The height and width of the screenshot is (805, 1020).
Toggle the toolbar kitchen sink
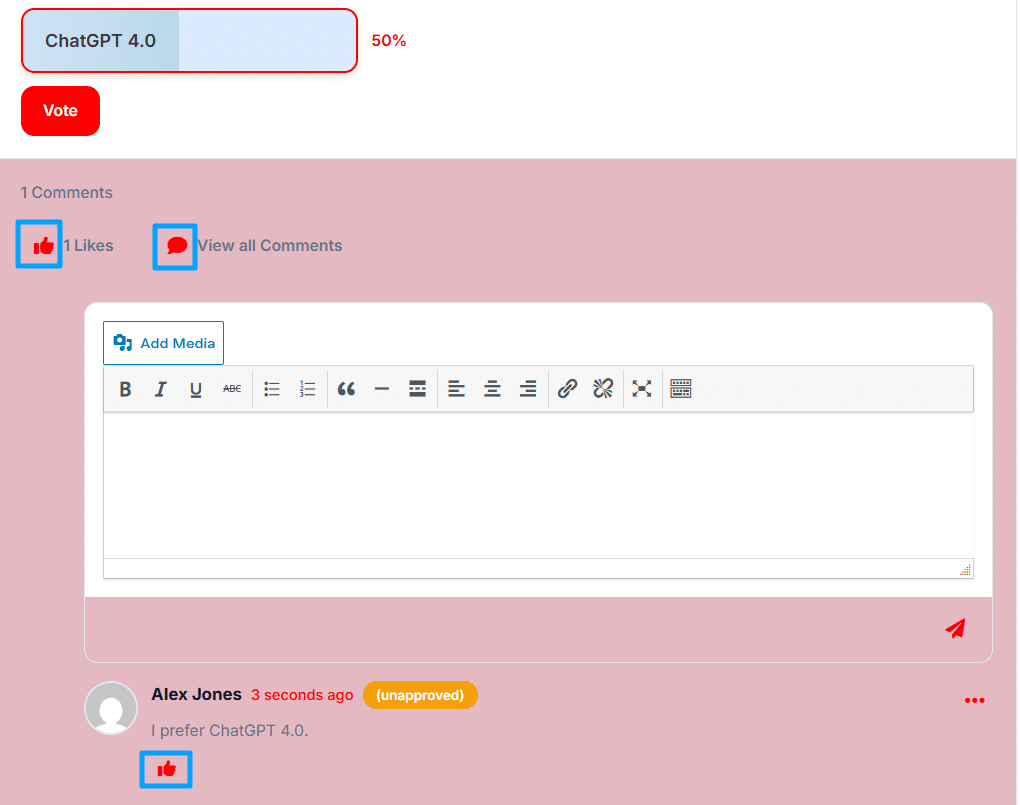coord(680,389)
